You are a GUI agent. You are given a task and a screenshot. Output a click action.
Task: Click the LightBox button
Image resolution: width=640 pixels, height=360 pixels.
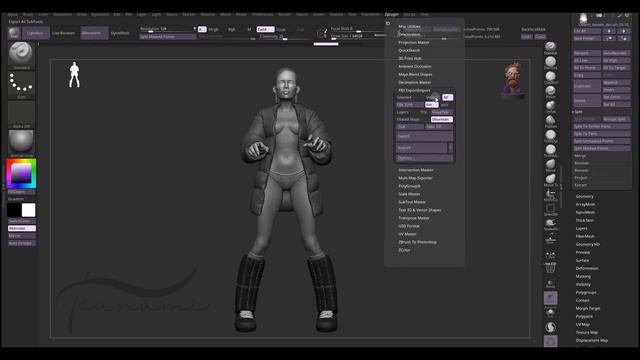pyautogui.click(x=35, y=33)
